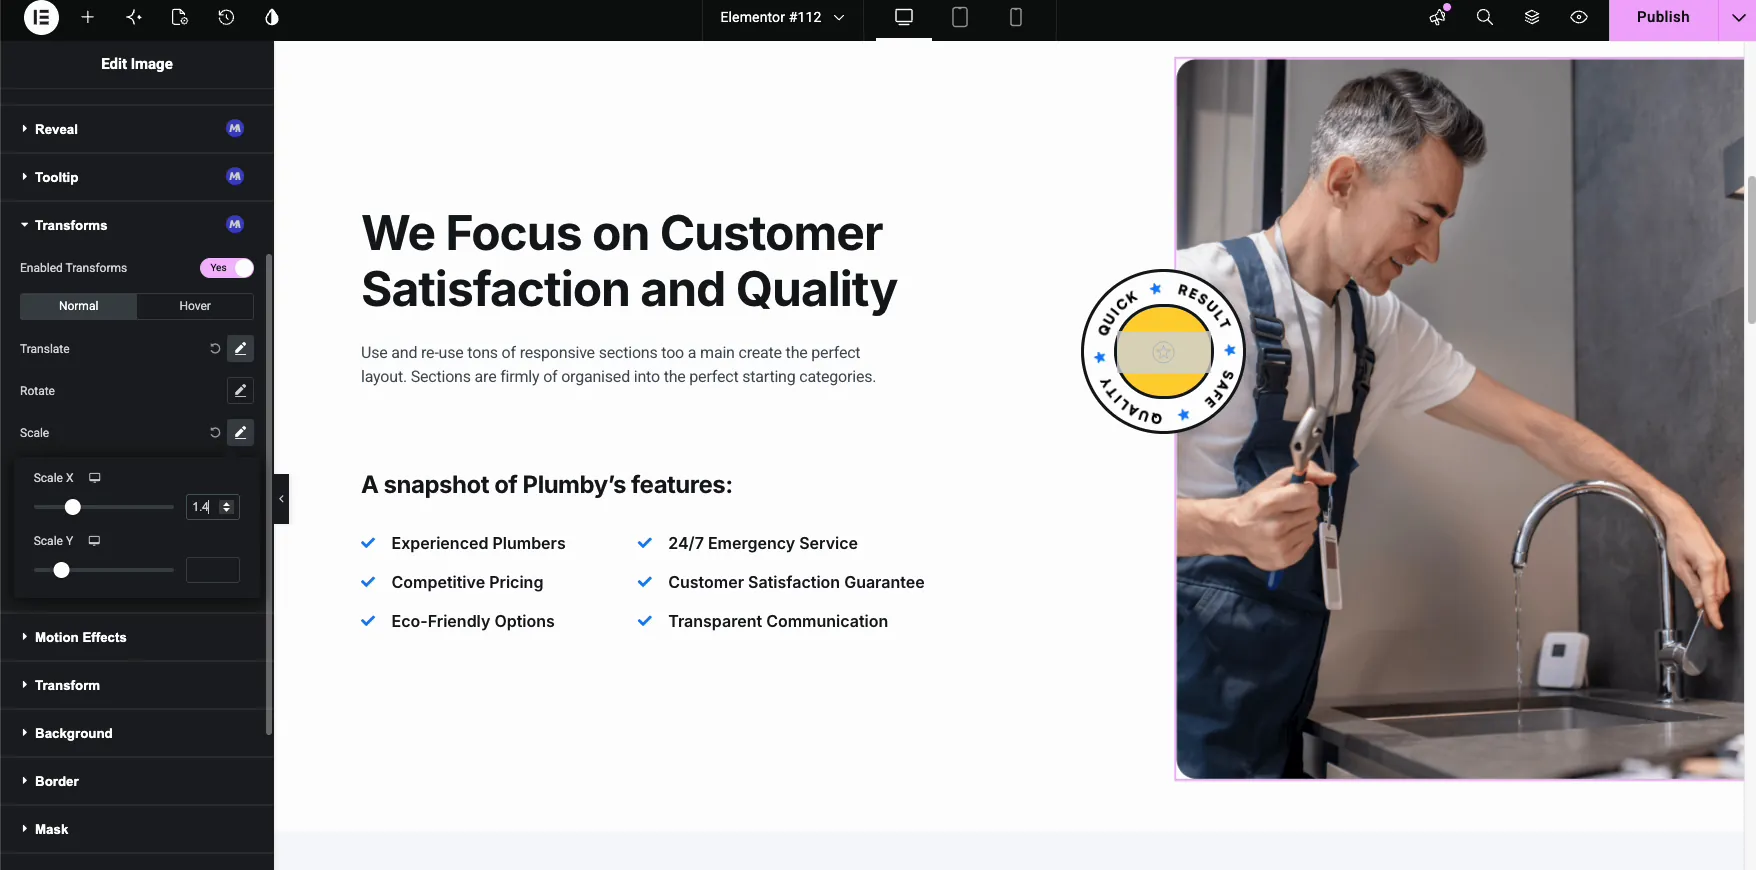Open the Structure layers icon
Viewport: 1756px width, 870px height.
pyautogui.click(x=1532, y=17)
